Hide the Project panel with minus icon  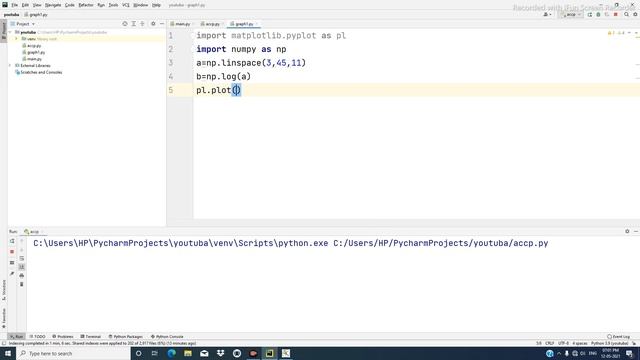click(x=162, y=24)
